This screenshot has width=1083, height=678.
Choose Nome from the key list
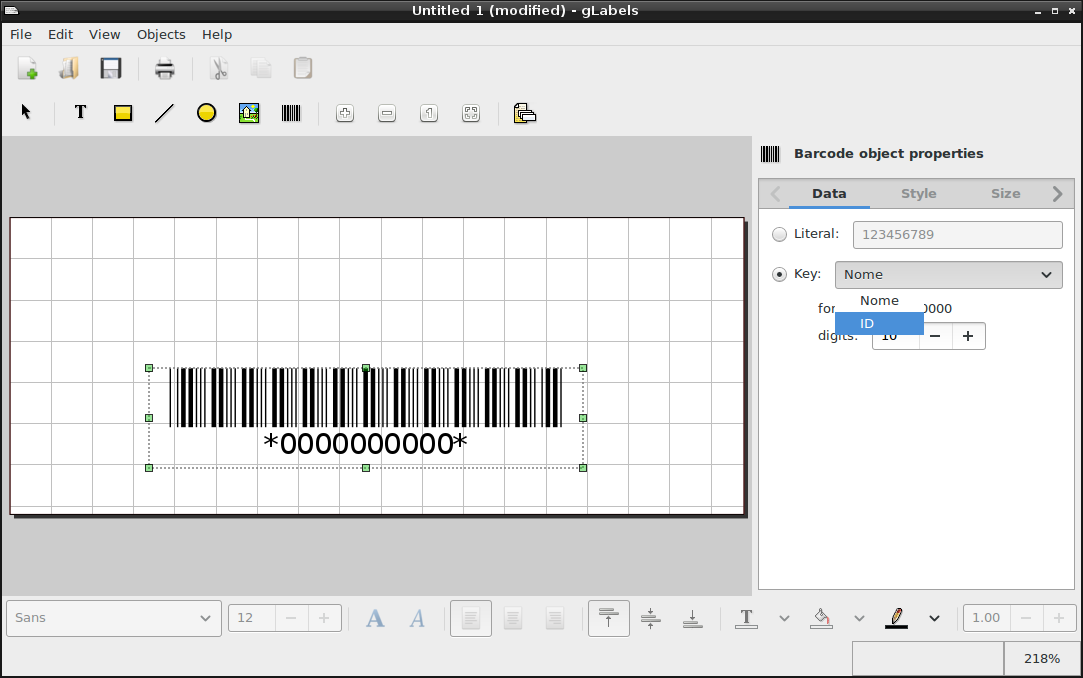pyautogui.click(x=879, y=300)
